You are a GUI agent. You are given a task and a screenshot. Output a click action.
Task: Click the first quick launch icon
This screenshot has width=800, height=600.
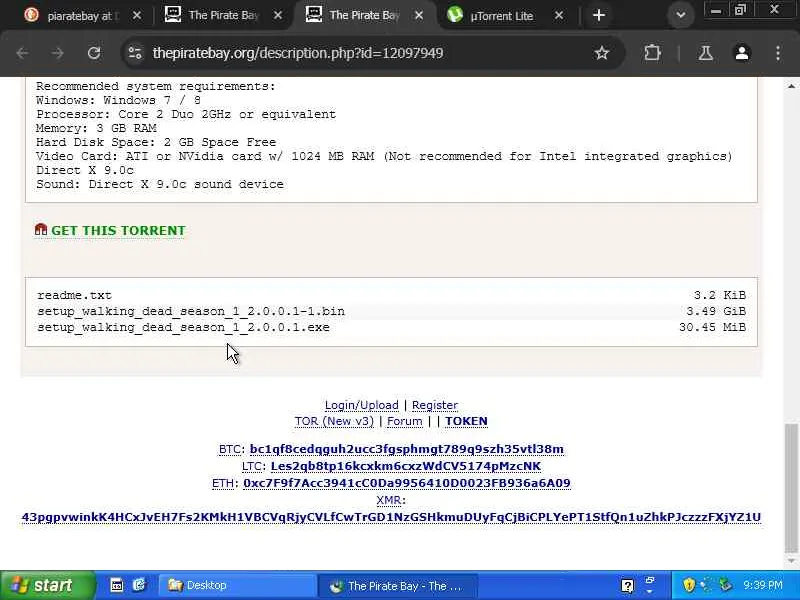point(116,585)
